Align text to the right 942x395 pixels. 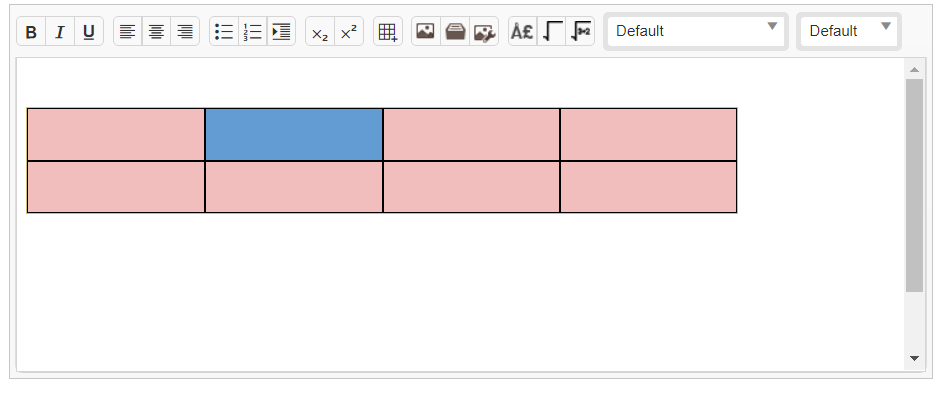(185, 31)
